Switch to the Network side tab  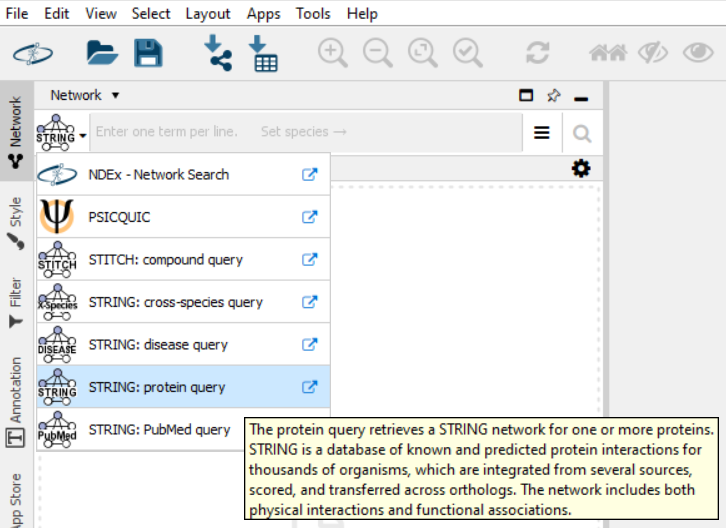tap(16, 132)
